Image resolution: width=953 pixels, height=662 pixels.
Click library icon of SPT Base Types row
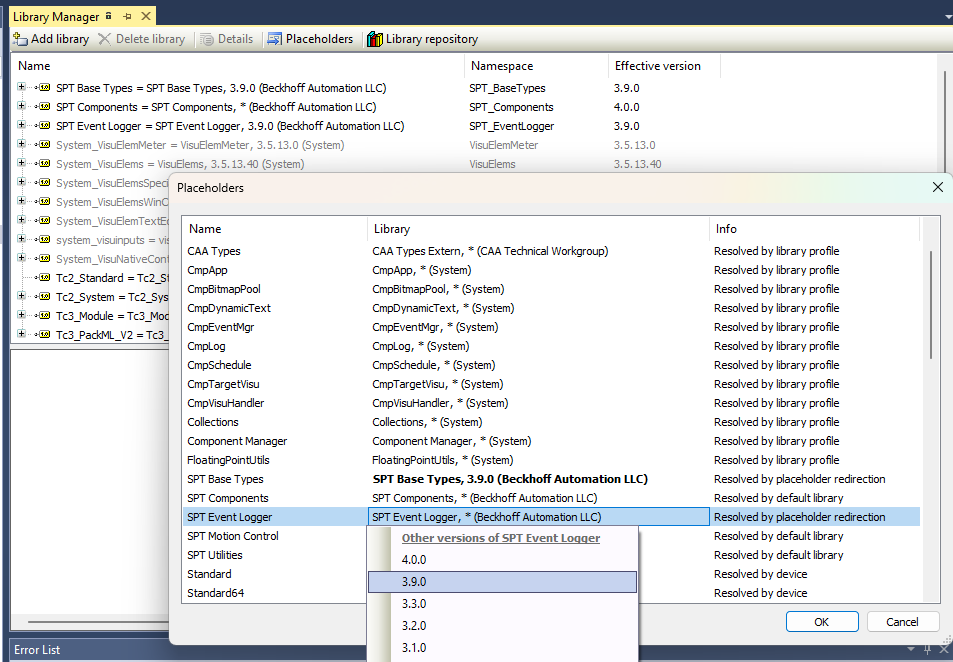point(44,88)
